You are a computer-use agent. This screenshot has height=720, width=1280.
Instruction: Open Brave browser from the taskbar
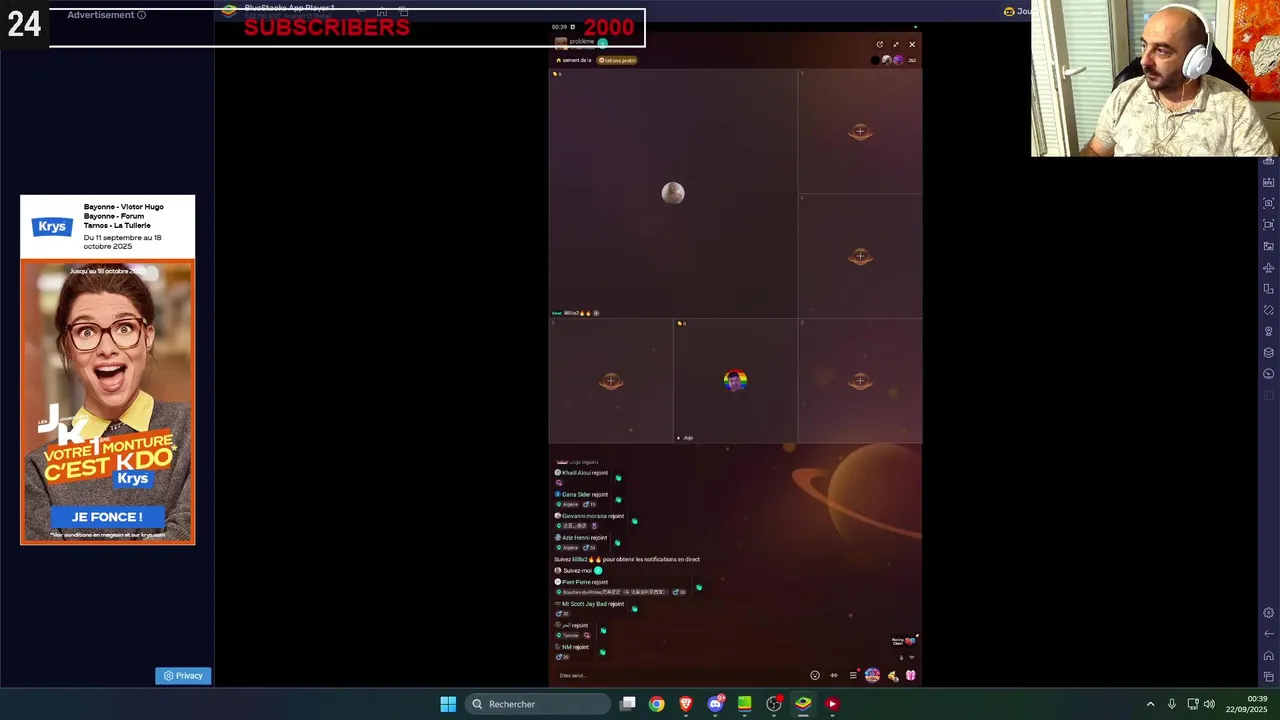686,704
